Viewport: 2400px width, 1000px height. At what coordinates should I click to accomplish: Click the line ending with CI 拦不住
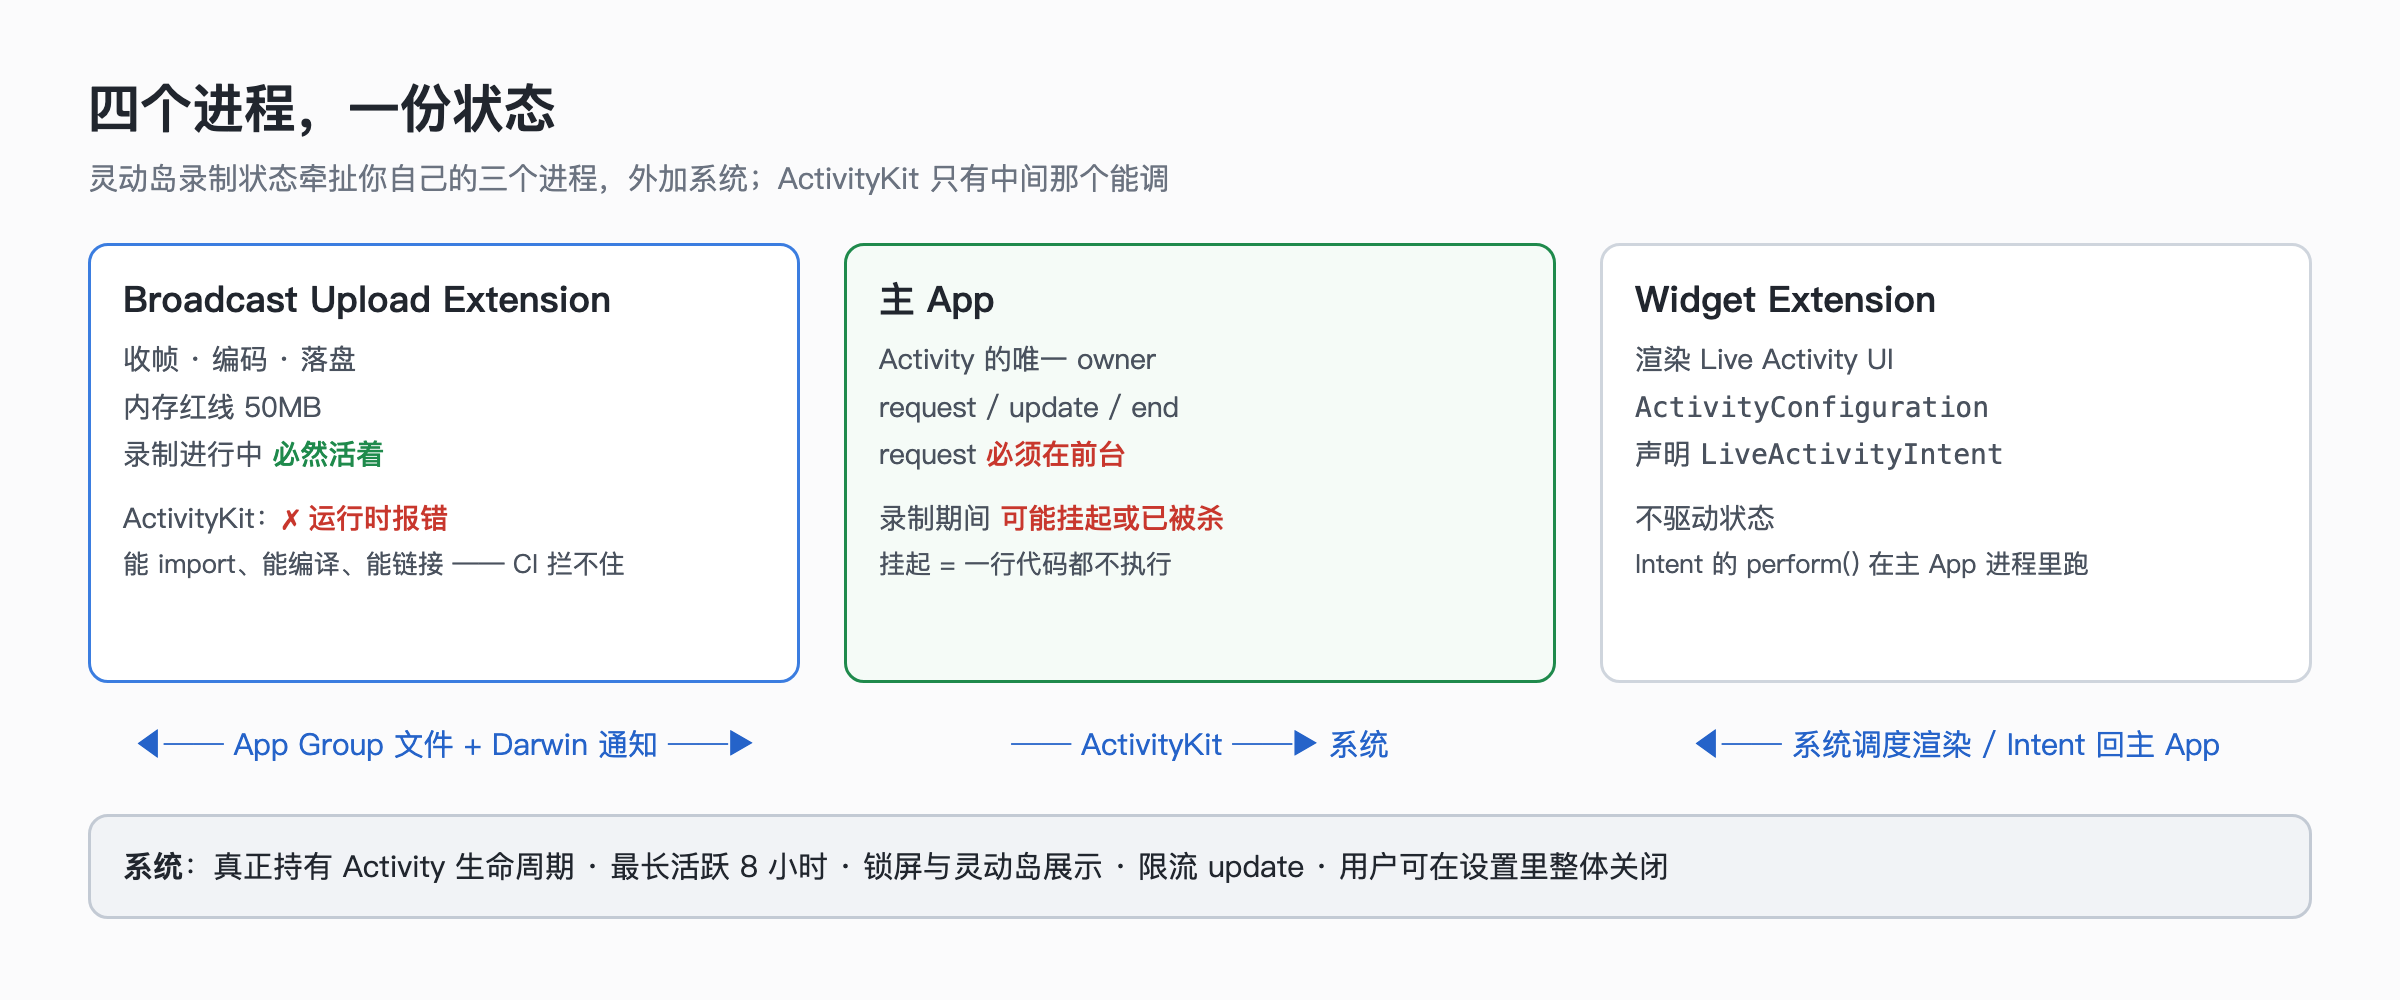pos(374,565)
